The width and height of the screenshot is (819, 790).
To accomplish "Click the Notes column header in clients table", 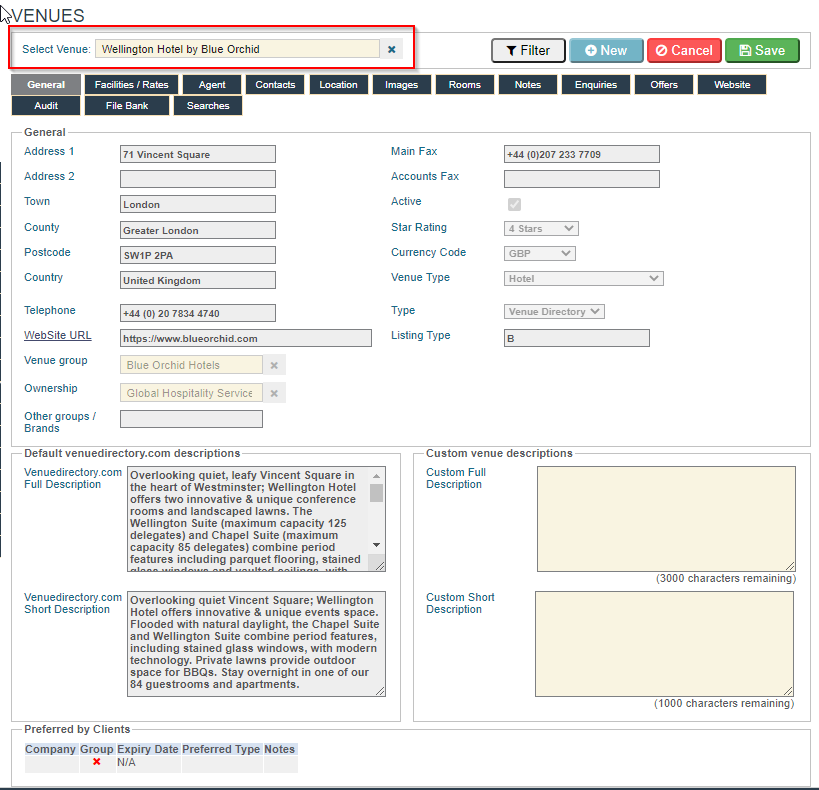I will 279,749.
